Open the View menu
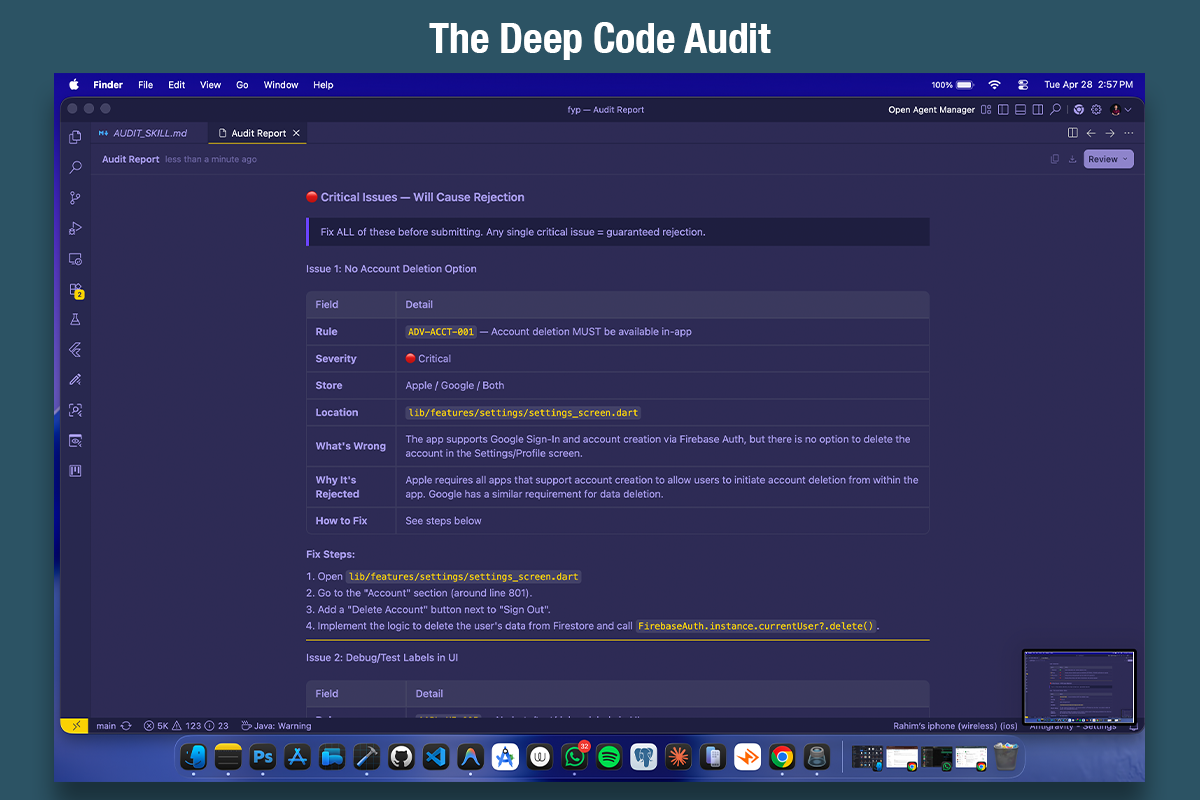Image resolution: width=1200 pixels, height=800 pixels. [x=210, y=85]
